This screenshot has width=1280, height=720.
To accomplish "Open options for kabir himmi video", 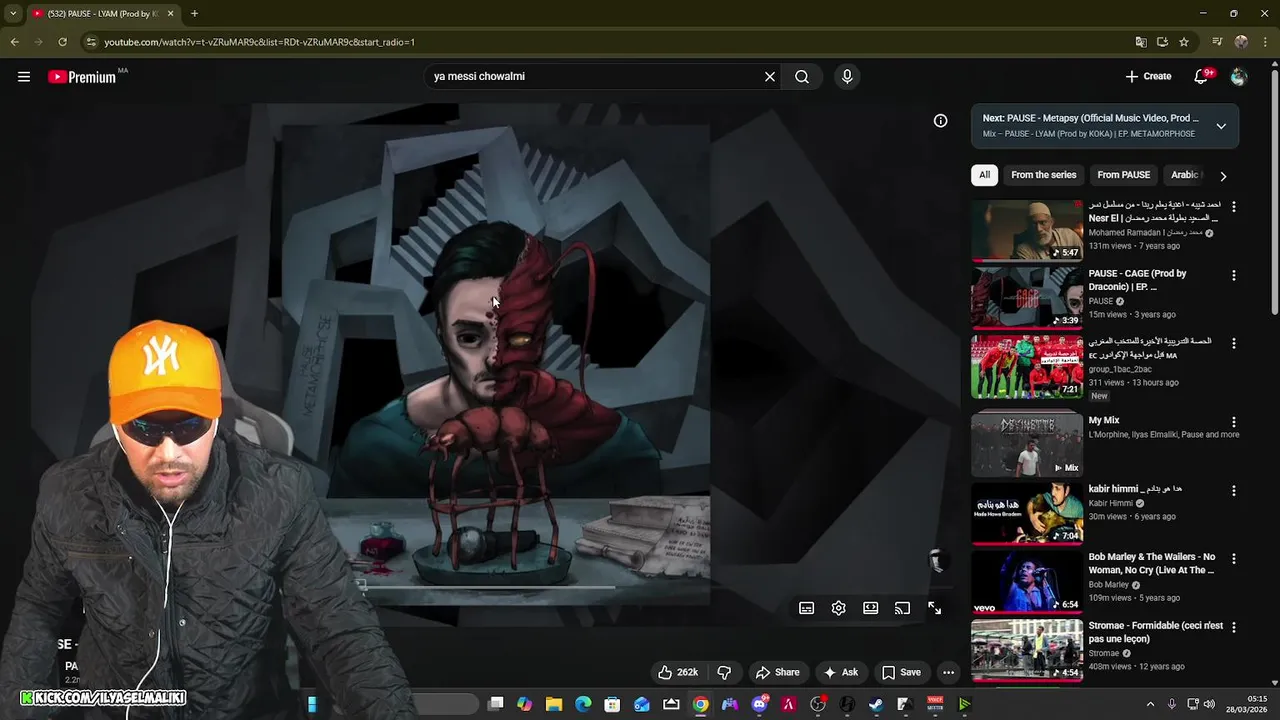I will coord(1233,490).
